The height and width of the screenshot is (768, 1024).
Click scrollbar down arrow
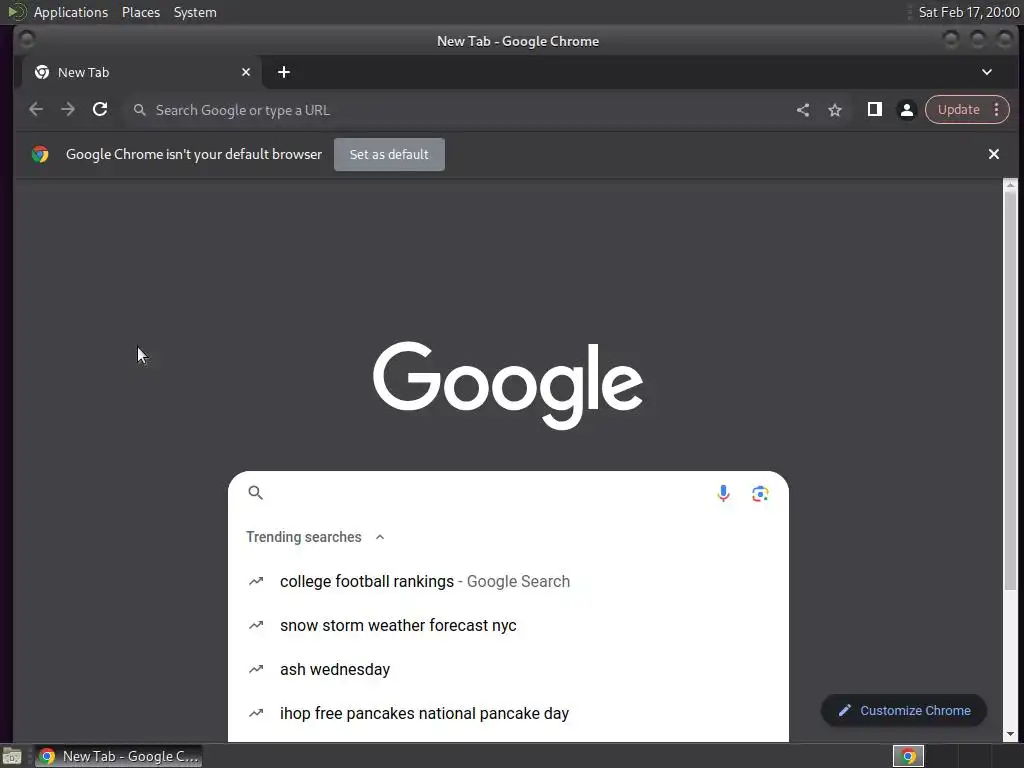point(1010,734)
